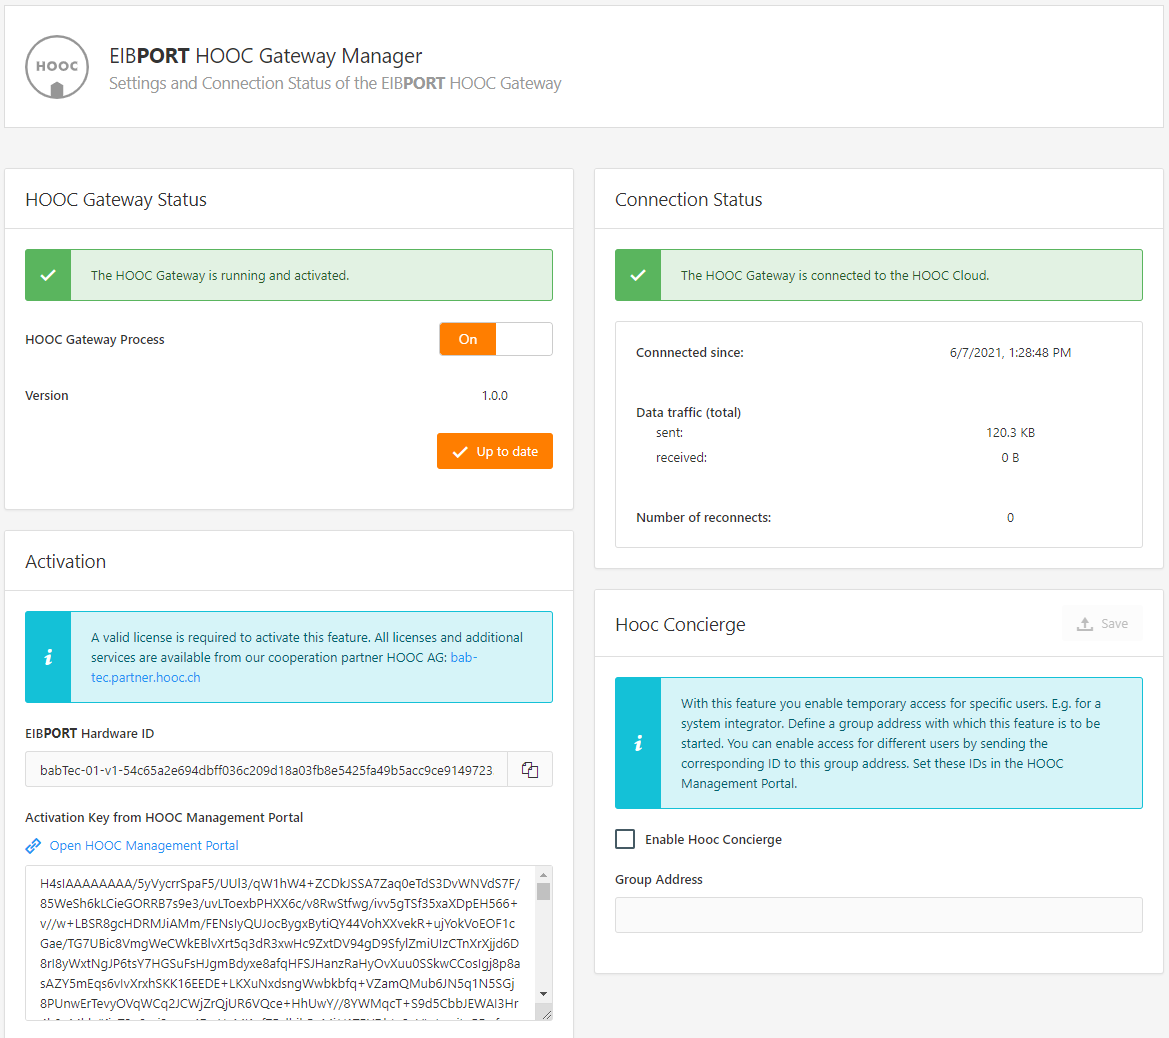Click the chain link icon beside portal link

[x=34, y=846]
